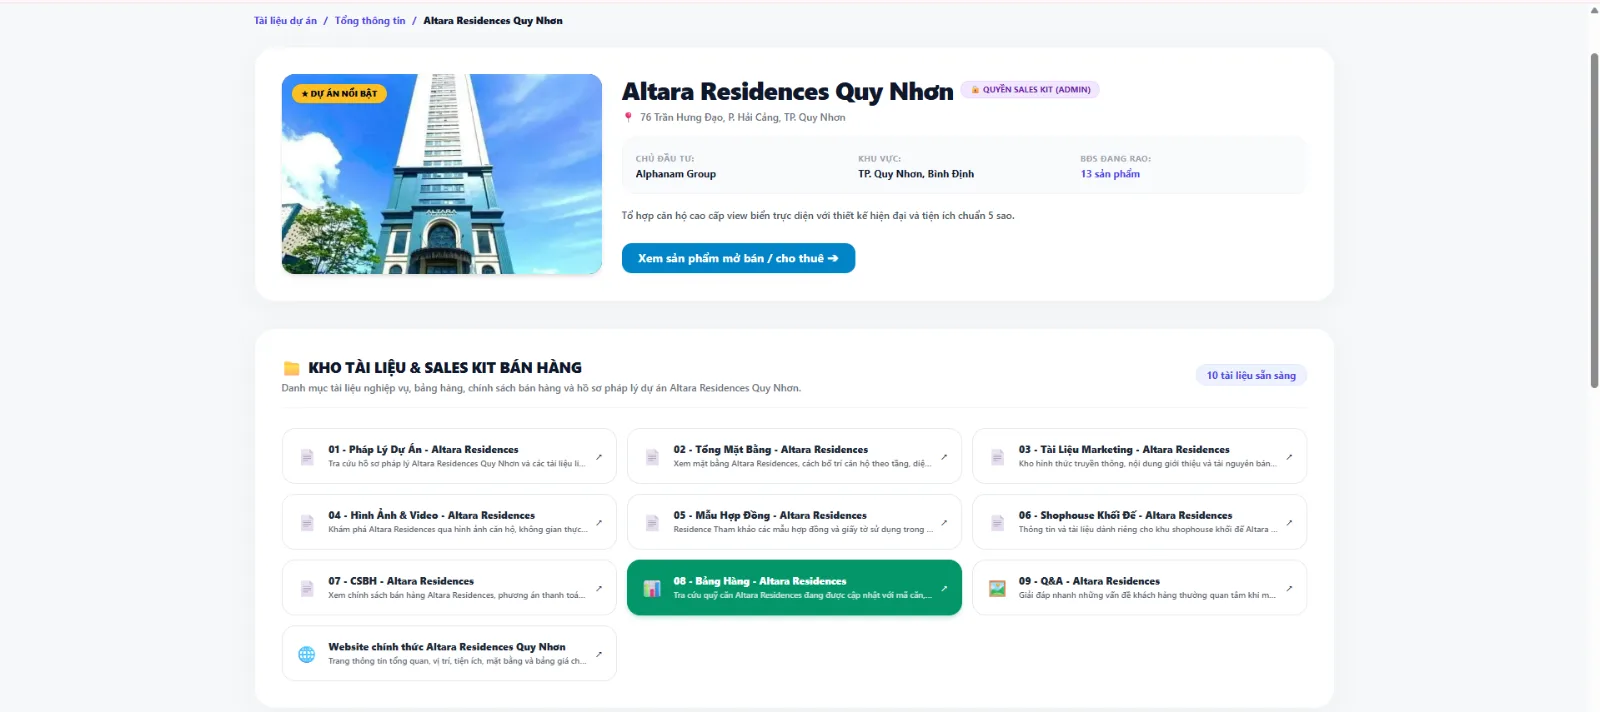Open 04 - Hình Ảnh & Video card
Viewport: 1600px width, 712px height.
(x=449, y=522)
